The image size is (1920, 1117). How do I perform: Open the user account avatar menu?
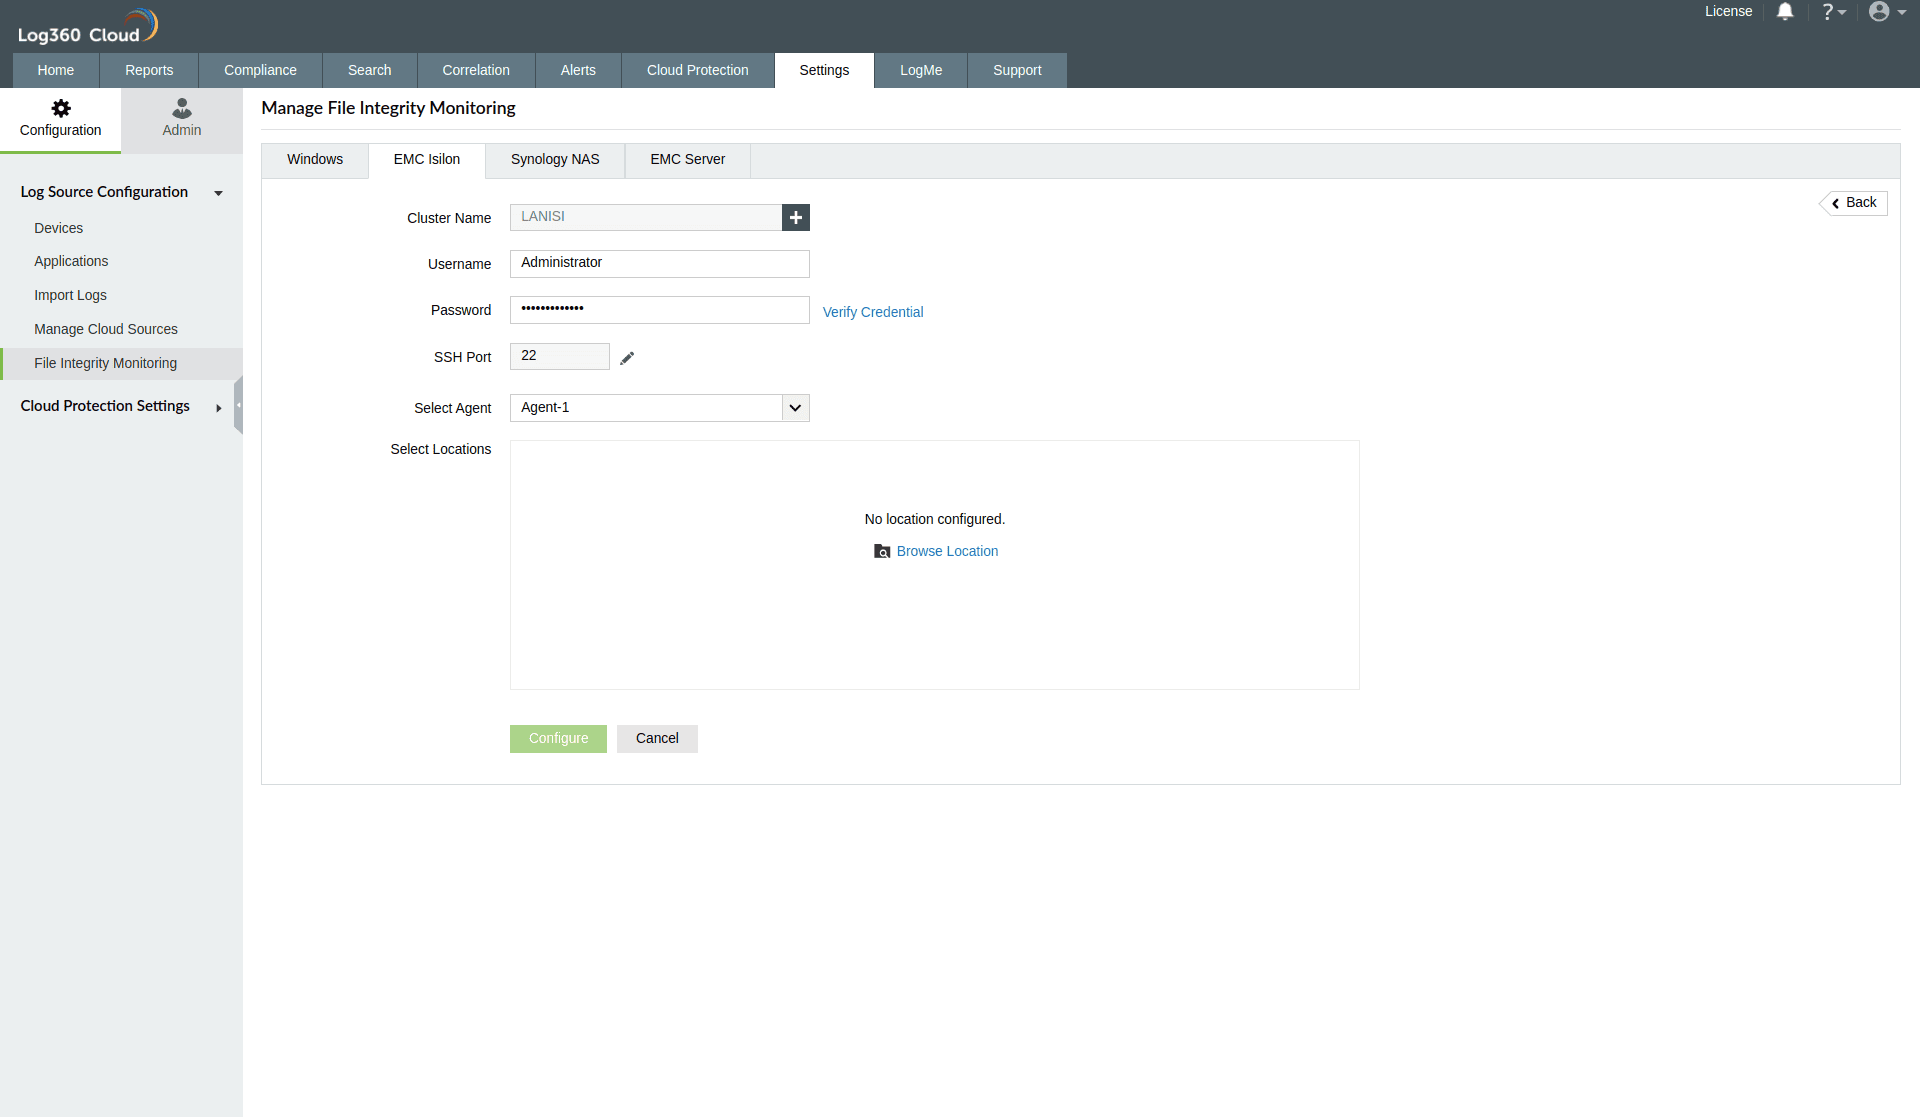[1886, 12]
